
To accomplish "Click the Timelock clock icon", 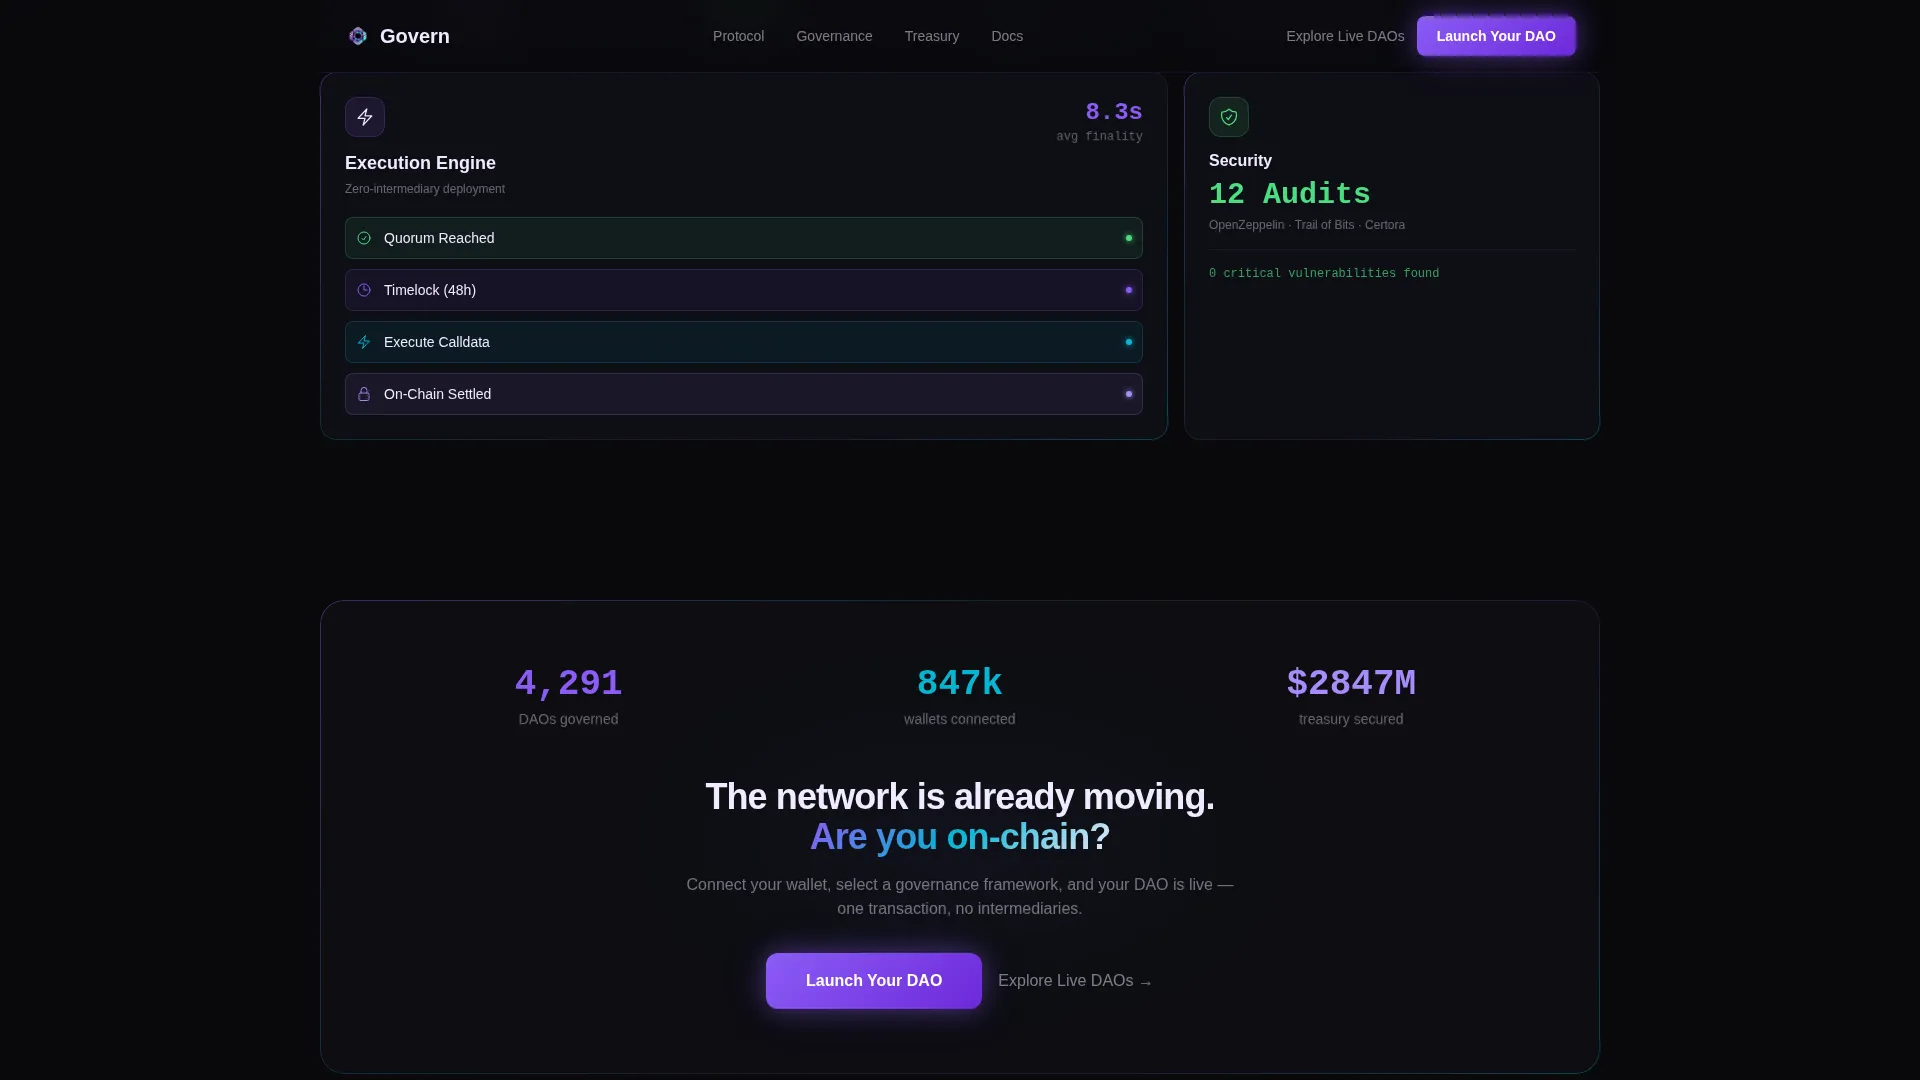I will (x=364, y=290).
